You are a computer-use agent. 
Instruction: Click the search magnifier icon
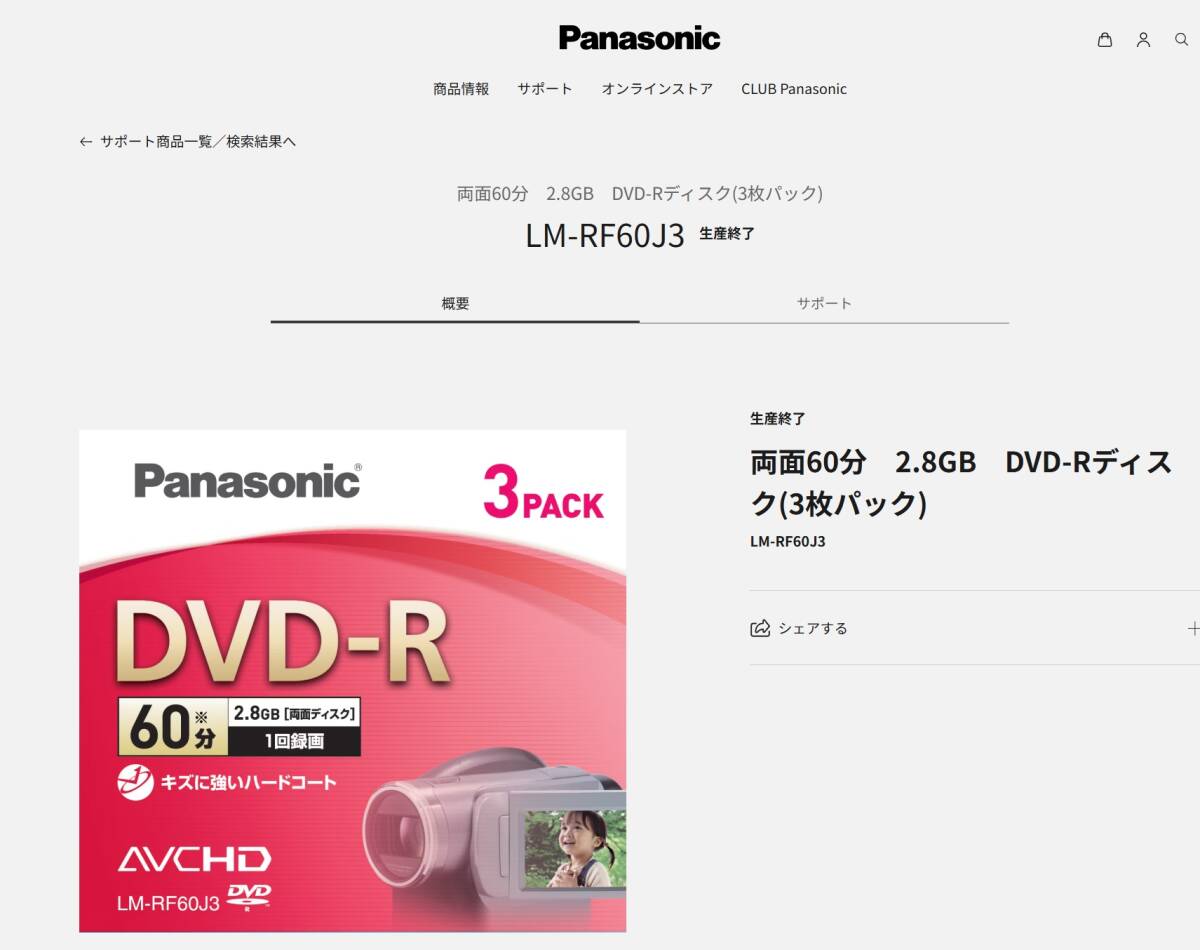pyautogui.click(x=1181, y=40)
